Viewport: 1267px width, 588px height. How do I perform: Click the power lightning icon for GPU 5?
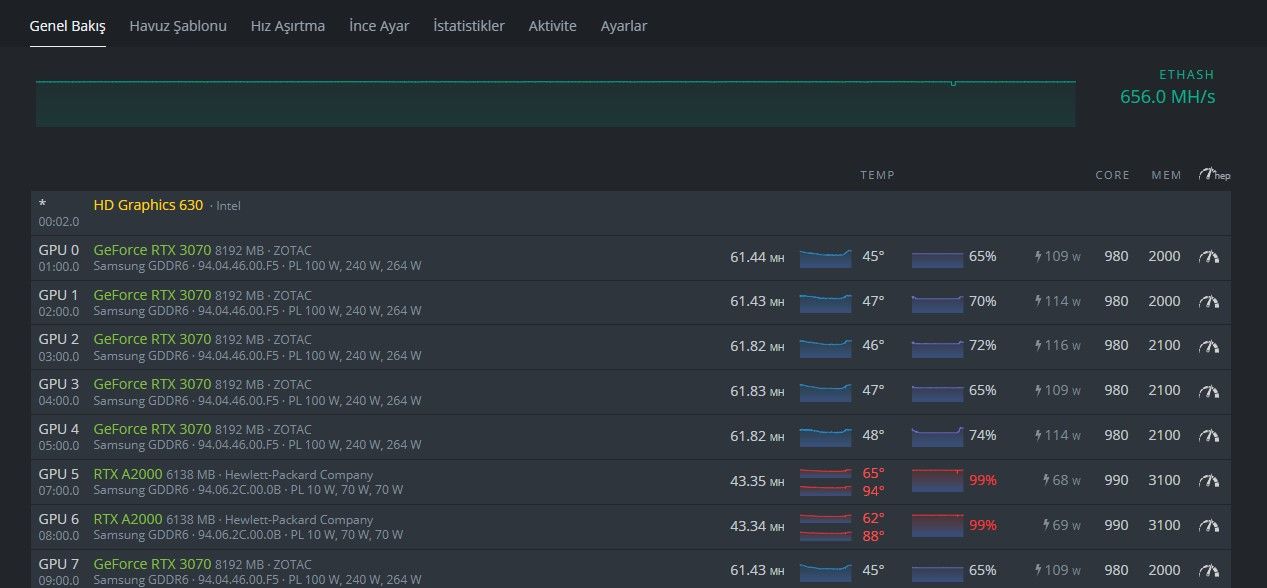click(x=1048, y=481)
